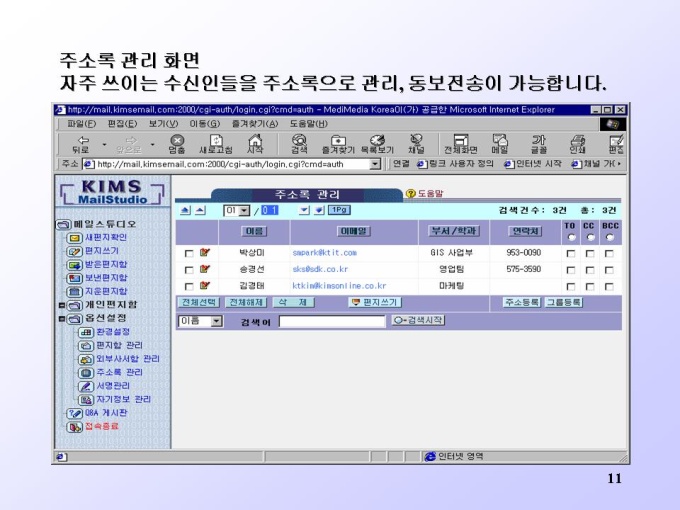Open the 즐겨찾기(A) menu

[255, 124]
